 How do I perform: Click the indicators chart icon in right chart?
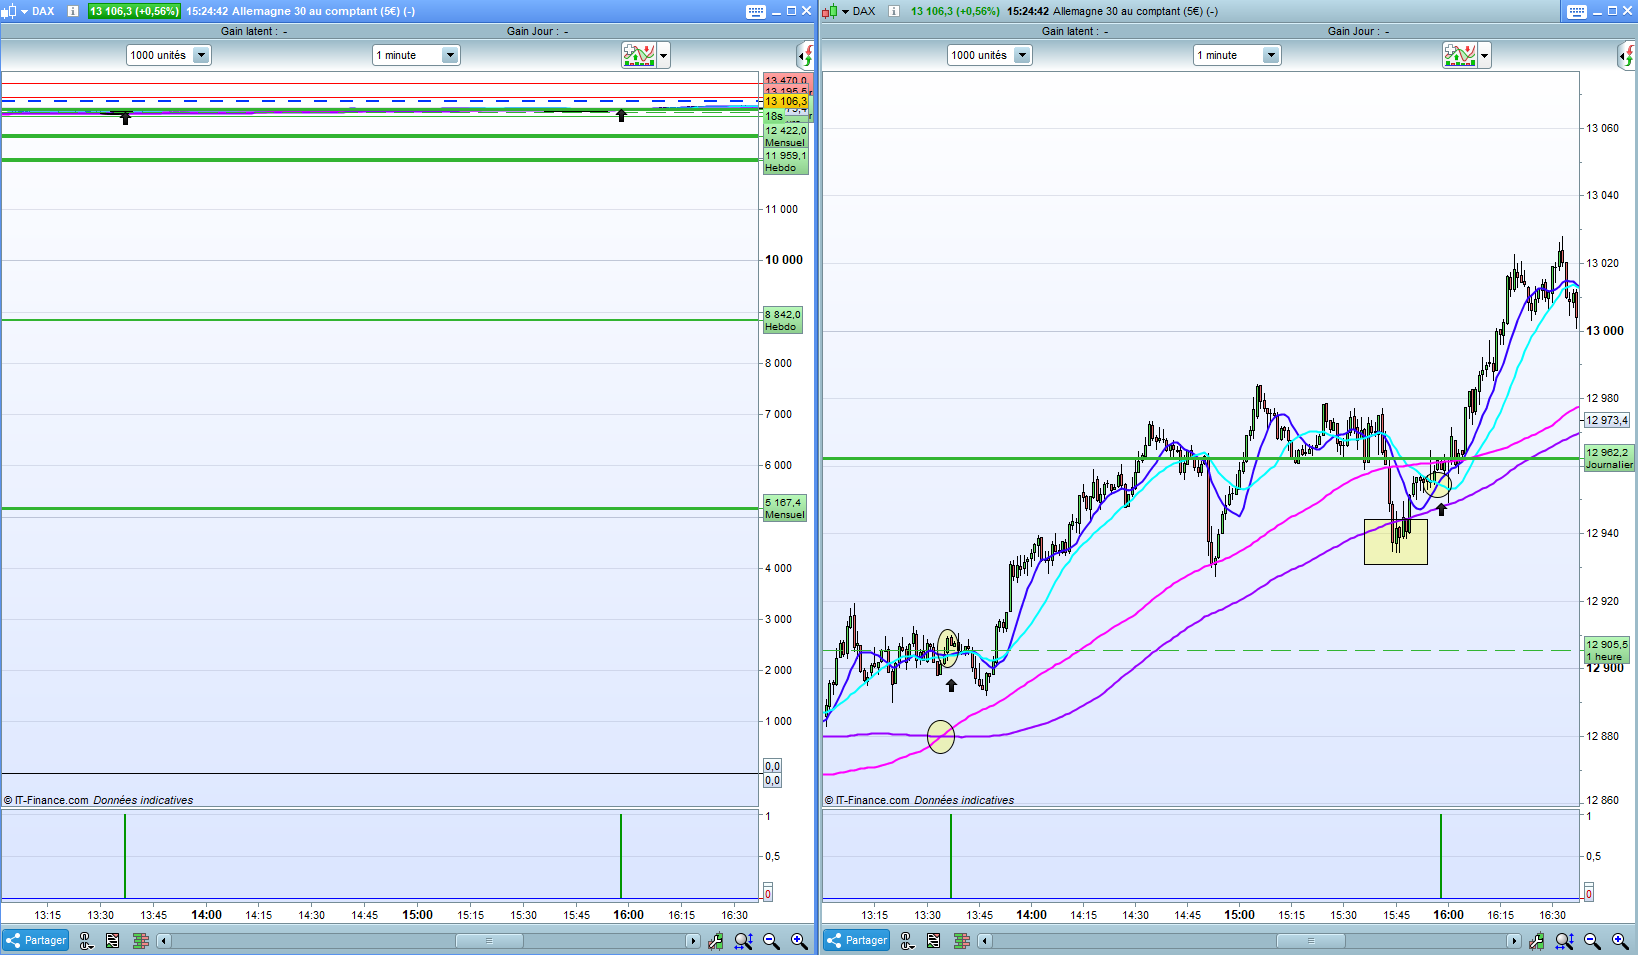[1460, 55]
